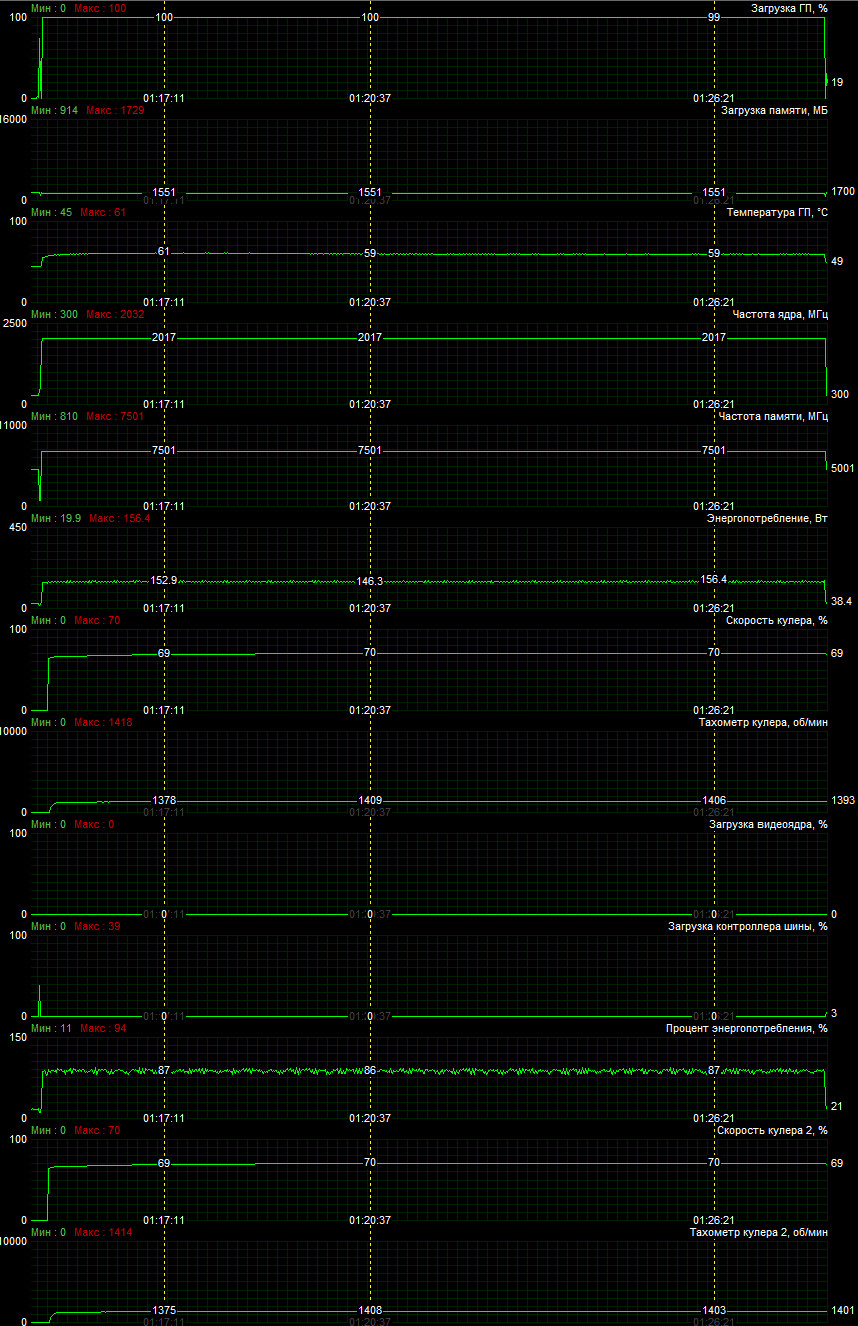The width and height of the screenshot is (858, 1326).
Task: Click the 'Мин : 11' power percent label
Action: [x=52, y=1028]
